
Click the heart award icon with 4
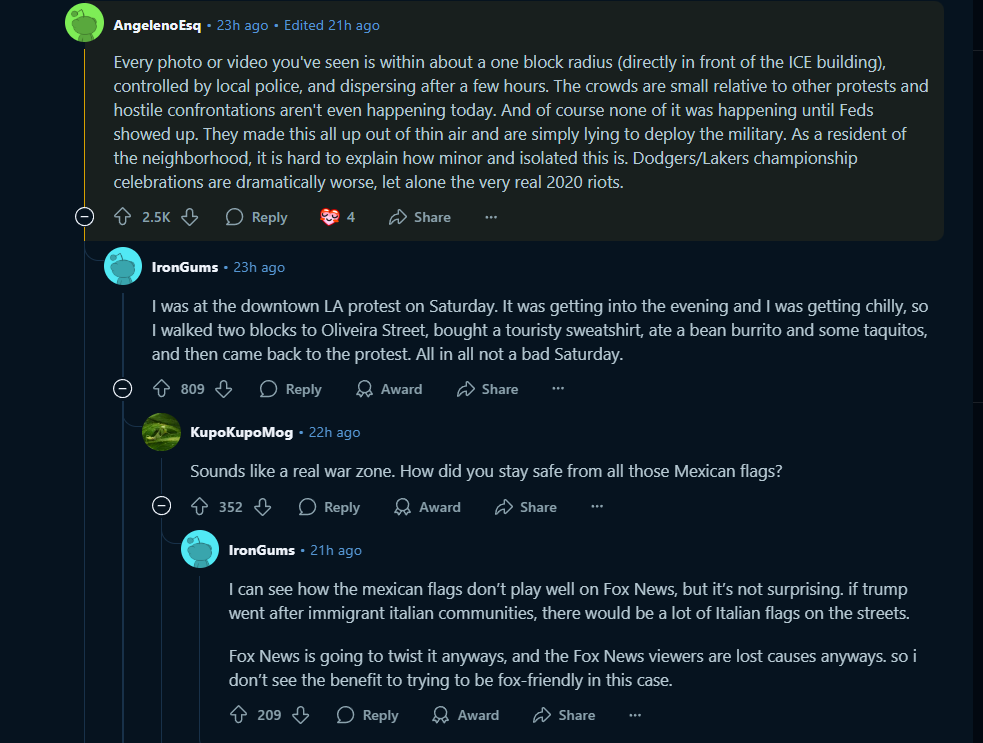click(330, 217)
